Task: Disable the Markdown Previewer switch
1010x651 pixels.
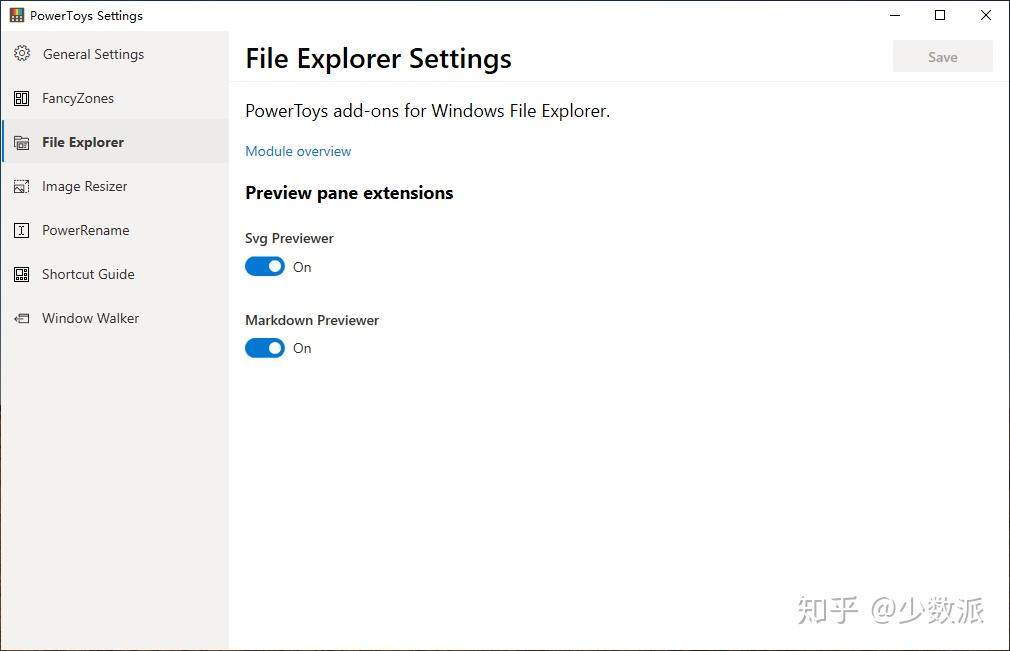Action: click(x=265, y=348)
